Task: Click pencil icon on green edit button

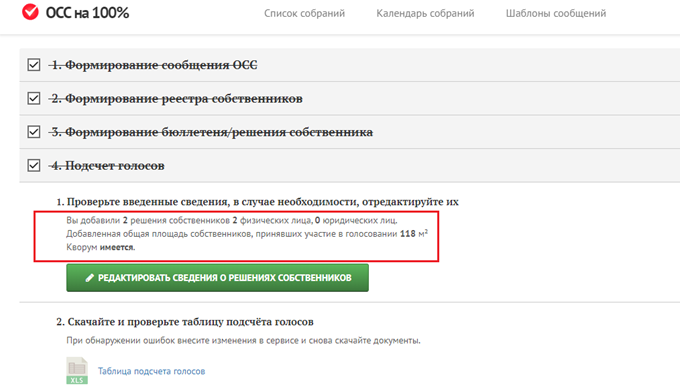Action: (89, 278)
